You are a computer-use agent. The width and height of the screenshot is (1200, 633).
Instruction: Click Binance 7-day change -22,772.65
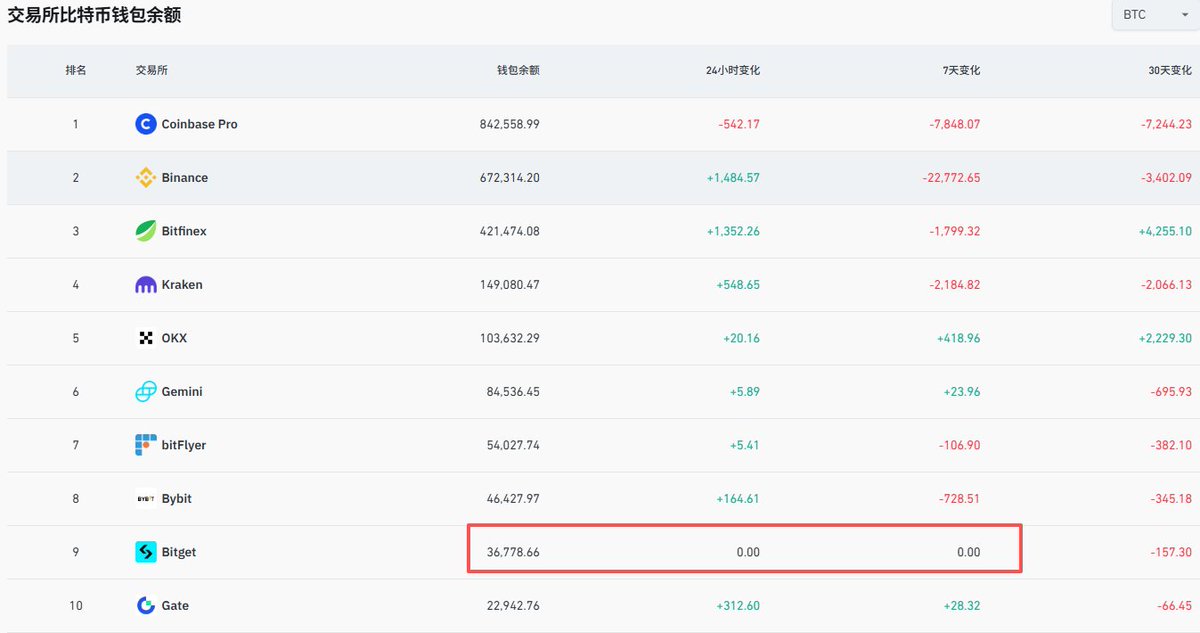pyautogui.click(x=952, y=178)
